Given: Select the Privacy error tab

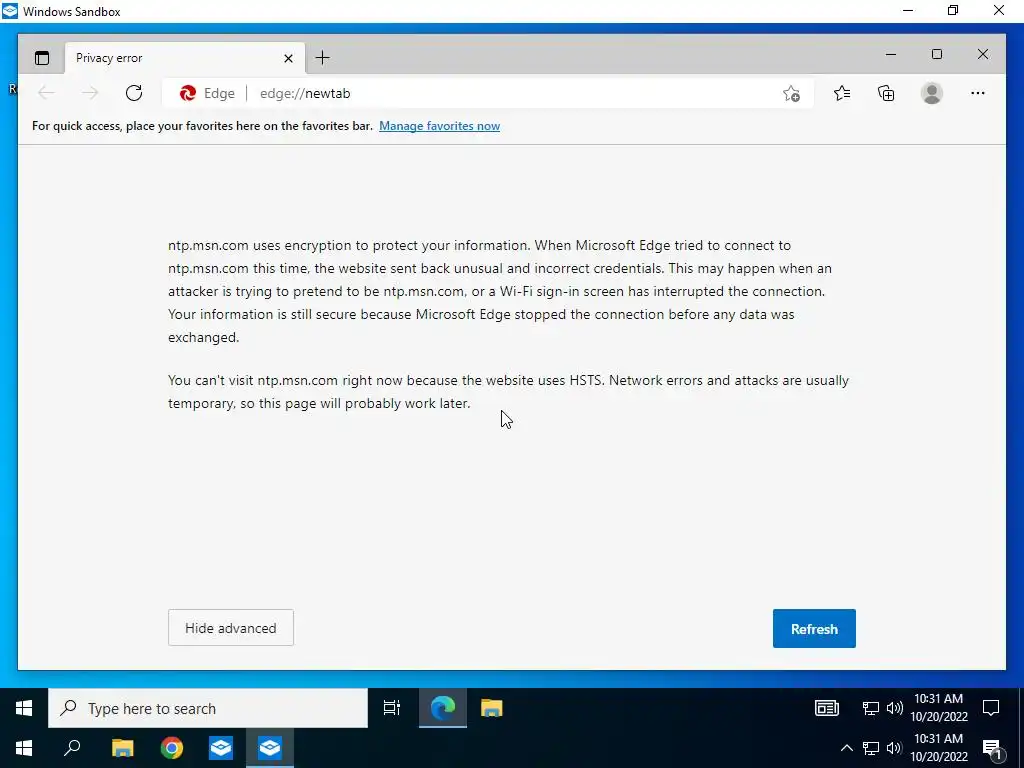Looking at the screenshot, I should pyautogui.click(x=184, y=58).
